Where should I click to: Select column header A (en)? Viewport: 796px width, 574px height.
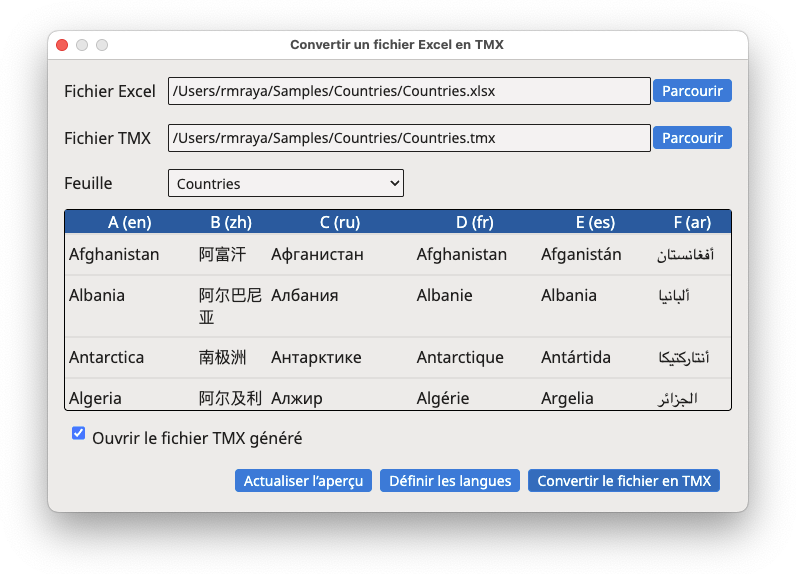(x=130, y=222)
